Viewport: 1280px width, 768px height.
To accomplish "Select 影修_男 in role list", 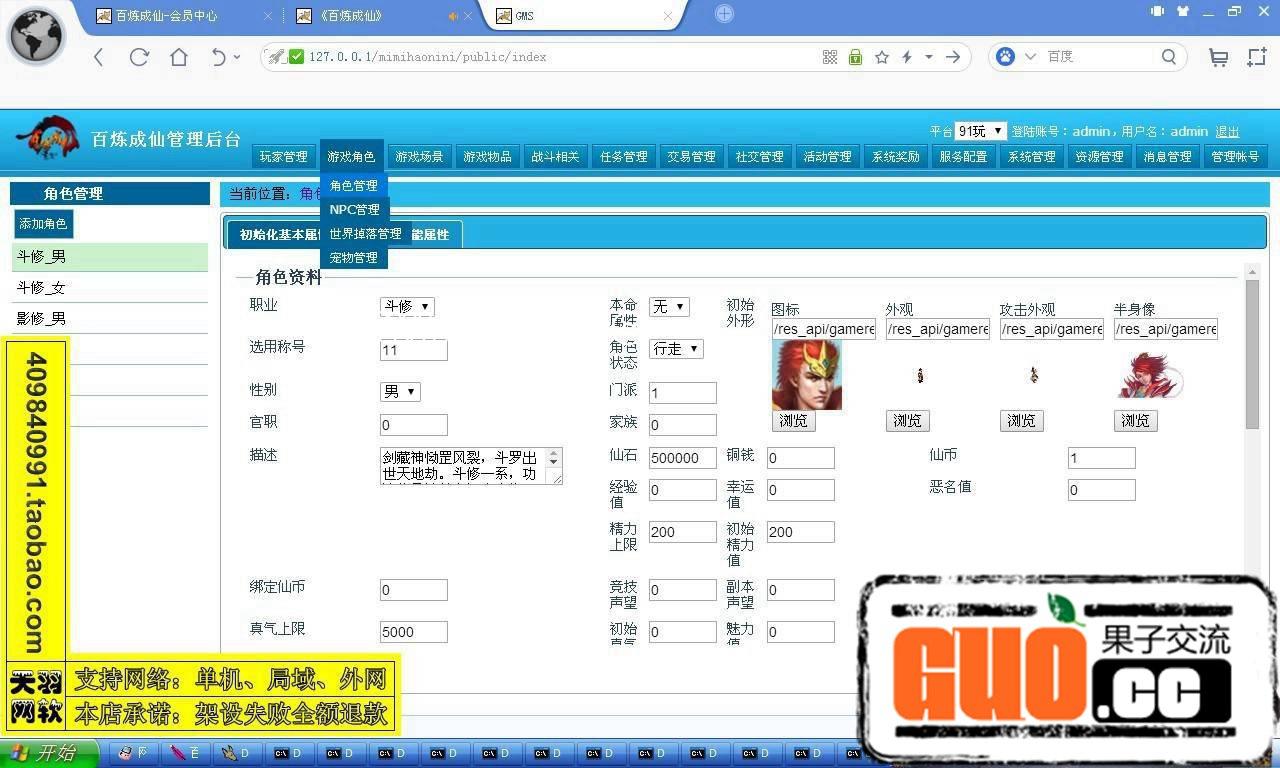I will (110, 318).
